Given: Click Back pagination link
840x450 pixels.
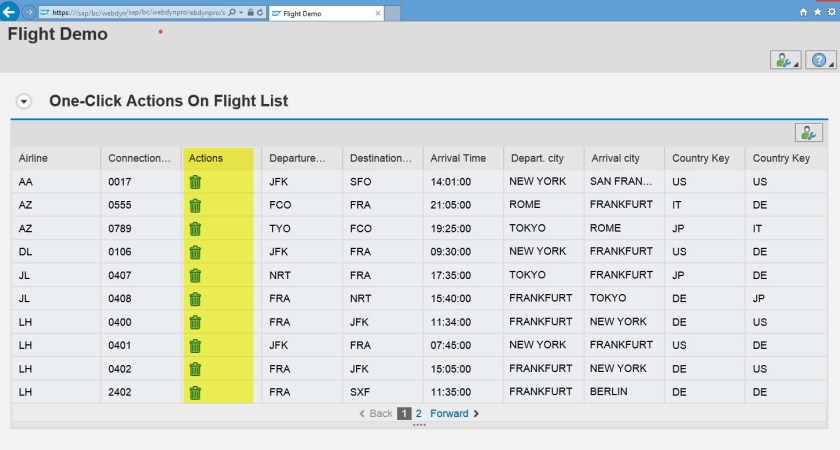Looking at the screenshot, I should click(376, 414).
